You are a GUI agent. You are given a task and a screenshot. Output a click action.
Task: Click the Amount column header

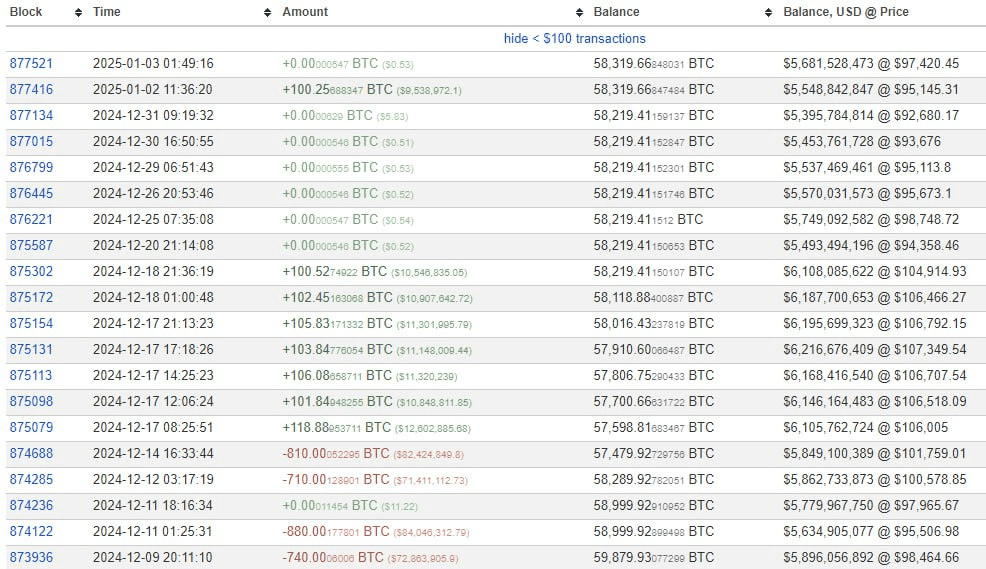click(305, 12)
